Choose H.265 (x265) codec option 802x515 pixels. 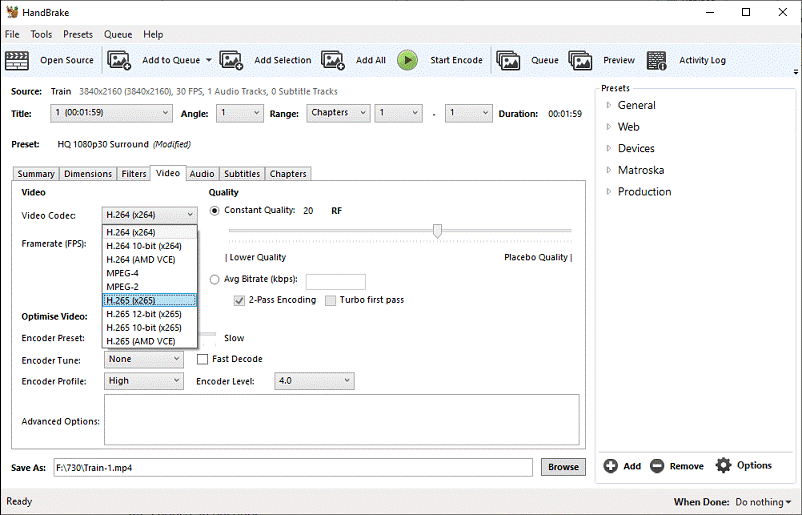tap(150, 300)
